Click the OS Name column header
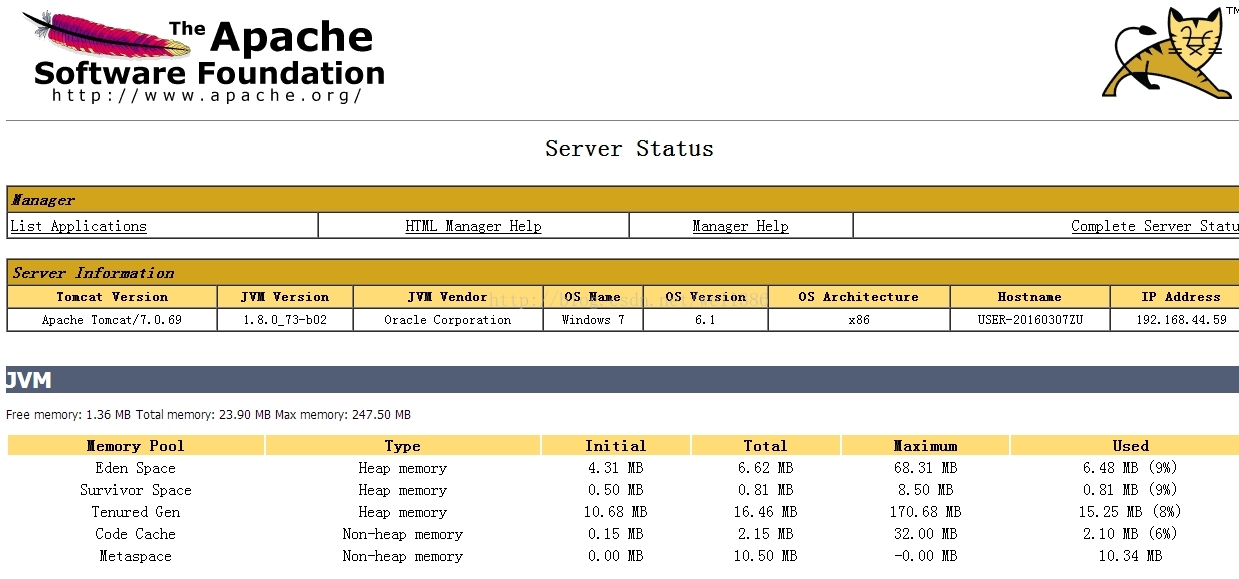Screen dimensions: 1239x579 (x=593, y=297)
